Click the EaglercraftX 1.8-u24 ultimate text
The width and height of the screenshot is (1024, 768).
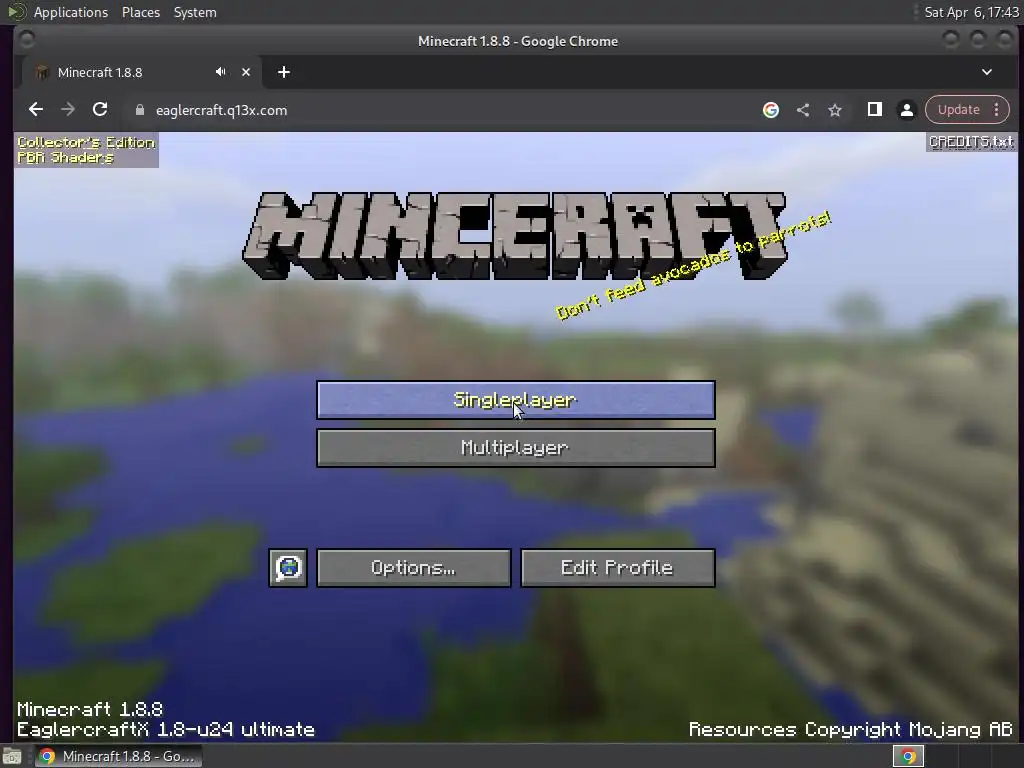point(166,729)
